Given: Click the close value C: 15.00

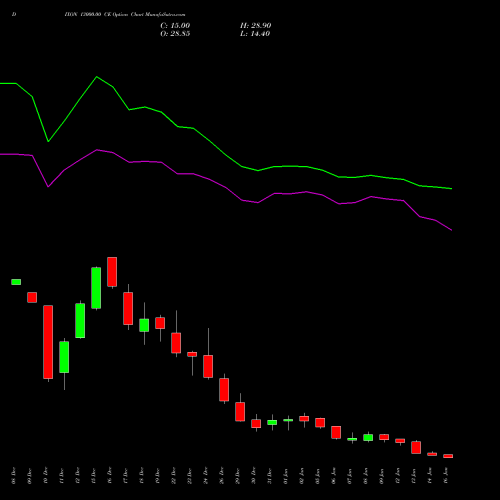Looking at the screenshot, I should click(x=175, y=26).
